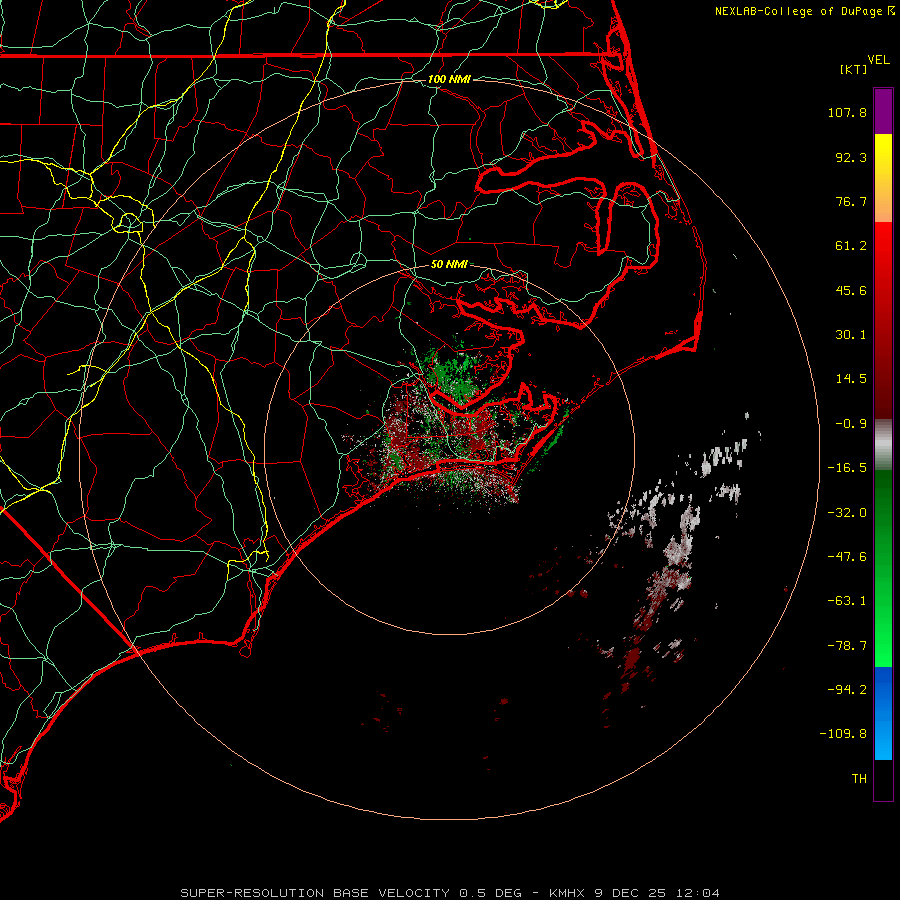Click the -63.1 scale value
Image resolution: width=900 pixels, height=900 pixels.
[847, 601]
